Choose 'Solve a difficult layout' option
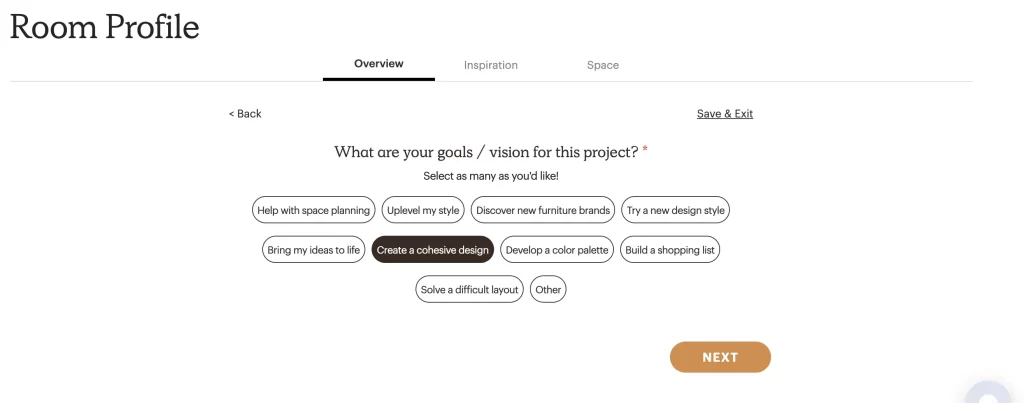 coord(470,290)
